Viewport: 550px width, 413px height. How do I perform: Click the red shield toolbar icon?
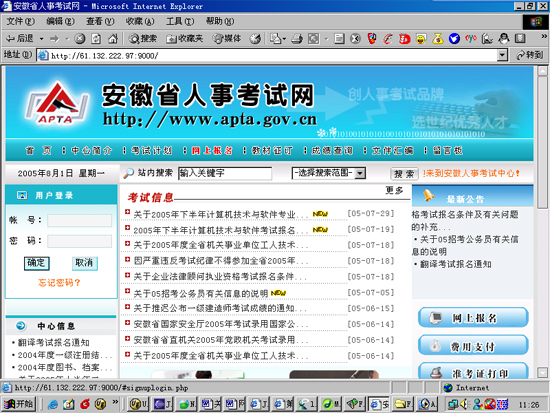click(372, 39)
